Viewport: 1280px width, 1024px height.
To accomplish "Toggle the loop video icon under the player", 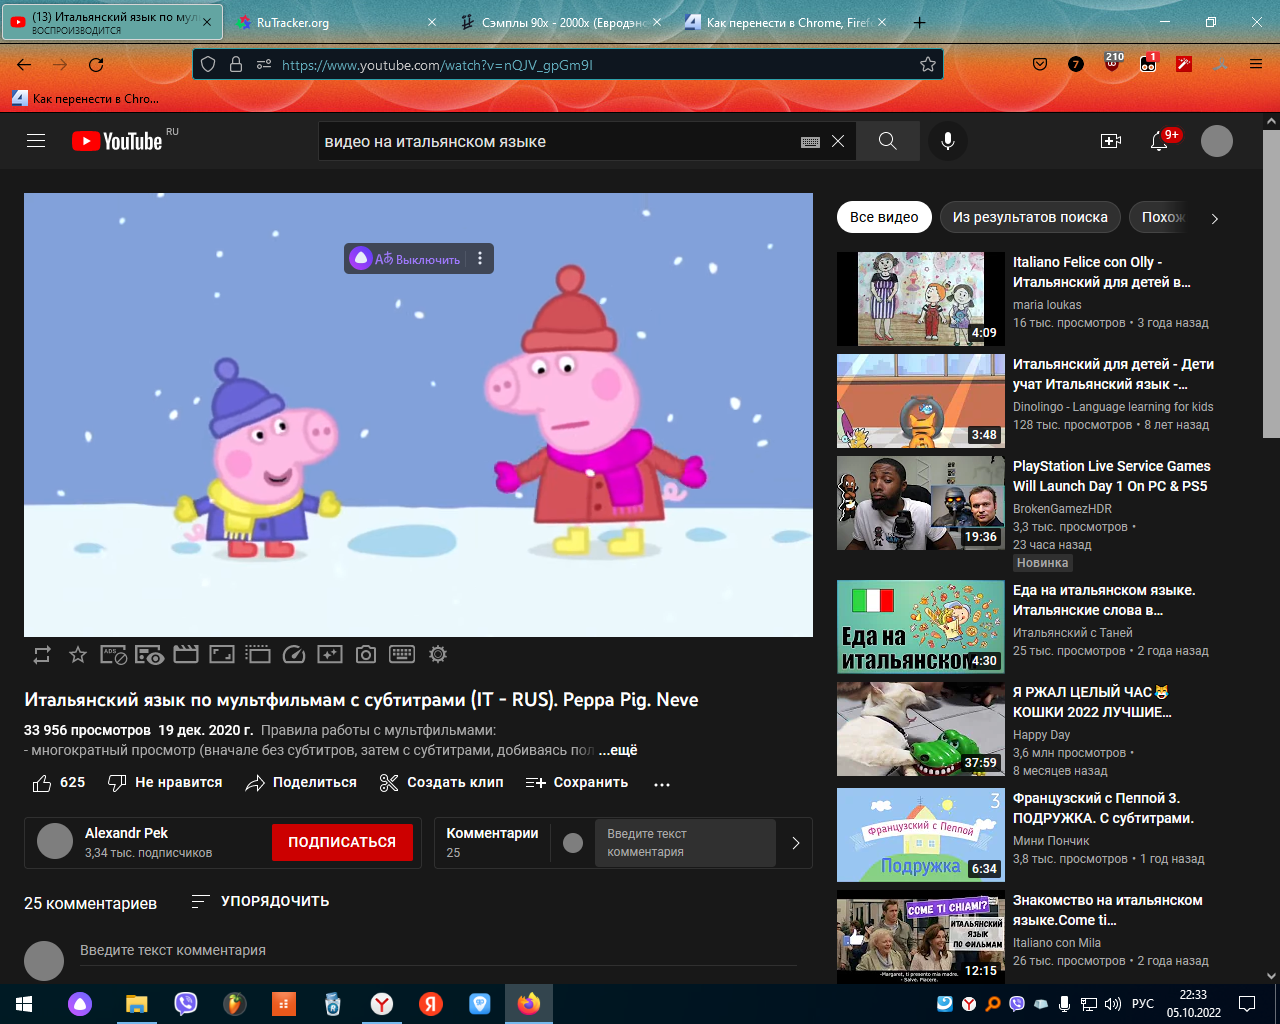I will click(42, 655).
